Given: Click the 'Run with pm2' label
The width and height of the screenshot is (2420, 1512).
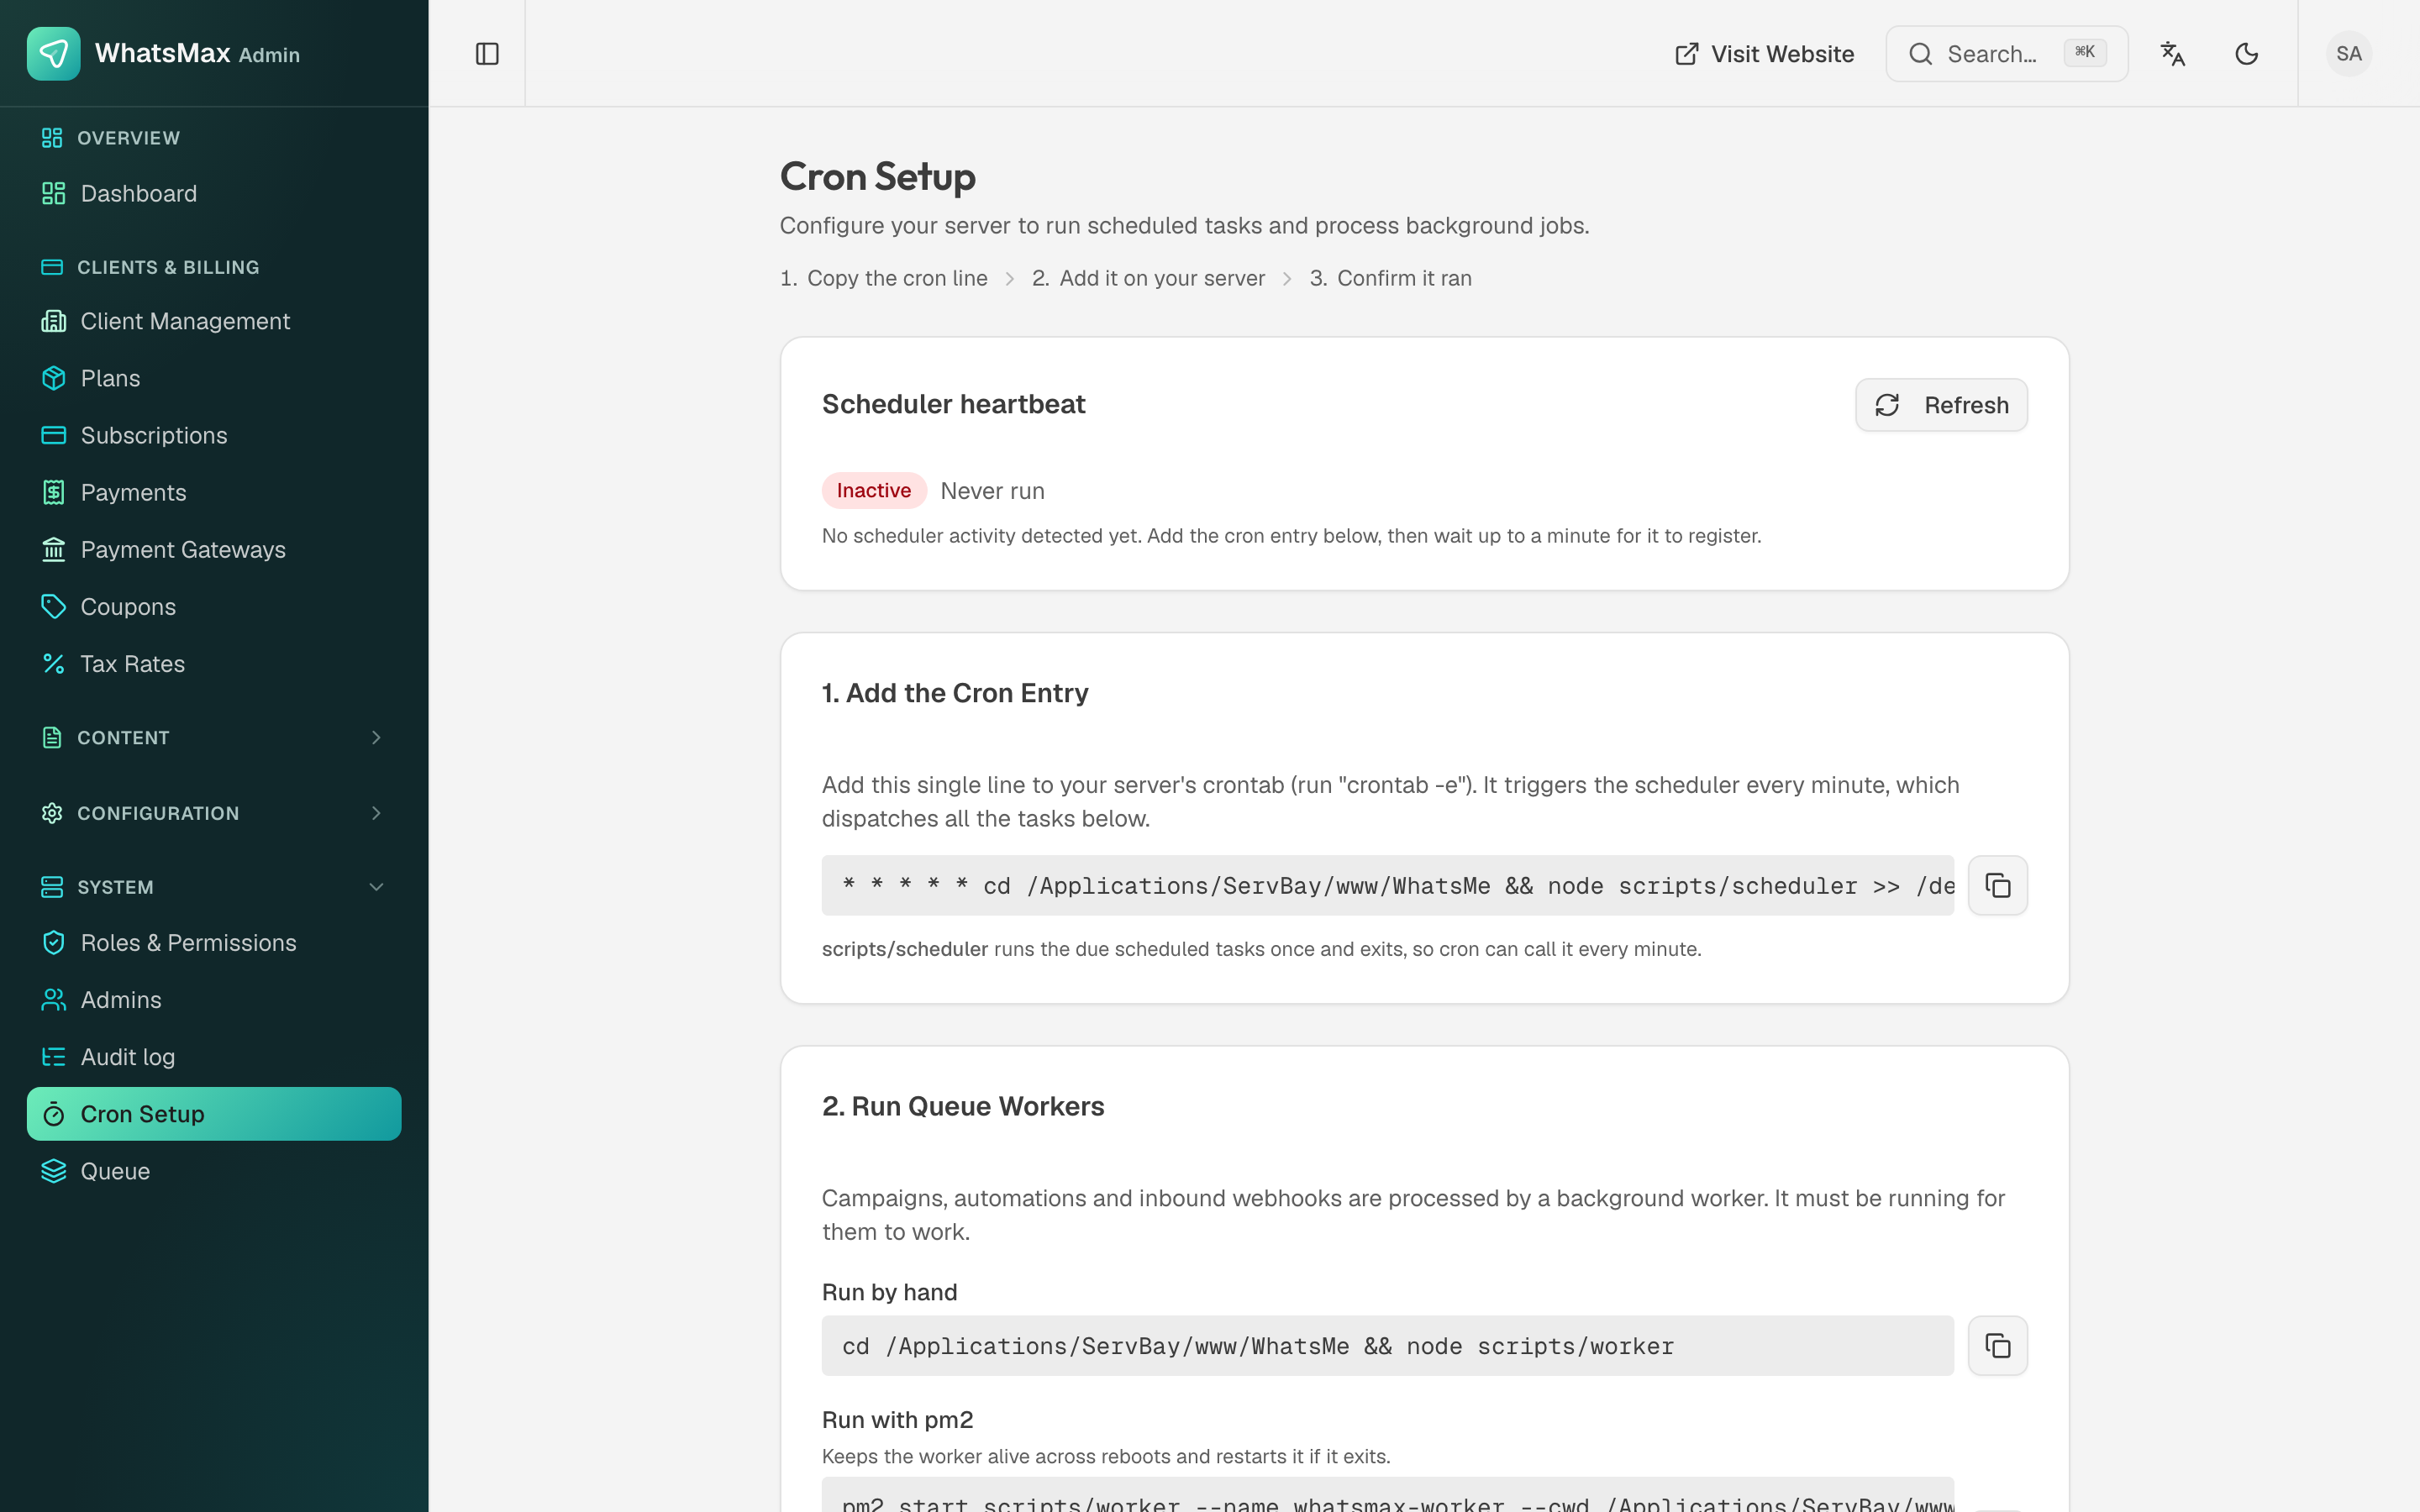Looking at the screenshot, I should 897,1420.
